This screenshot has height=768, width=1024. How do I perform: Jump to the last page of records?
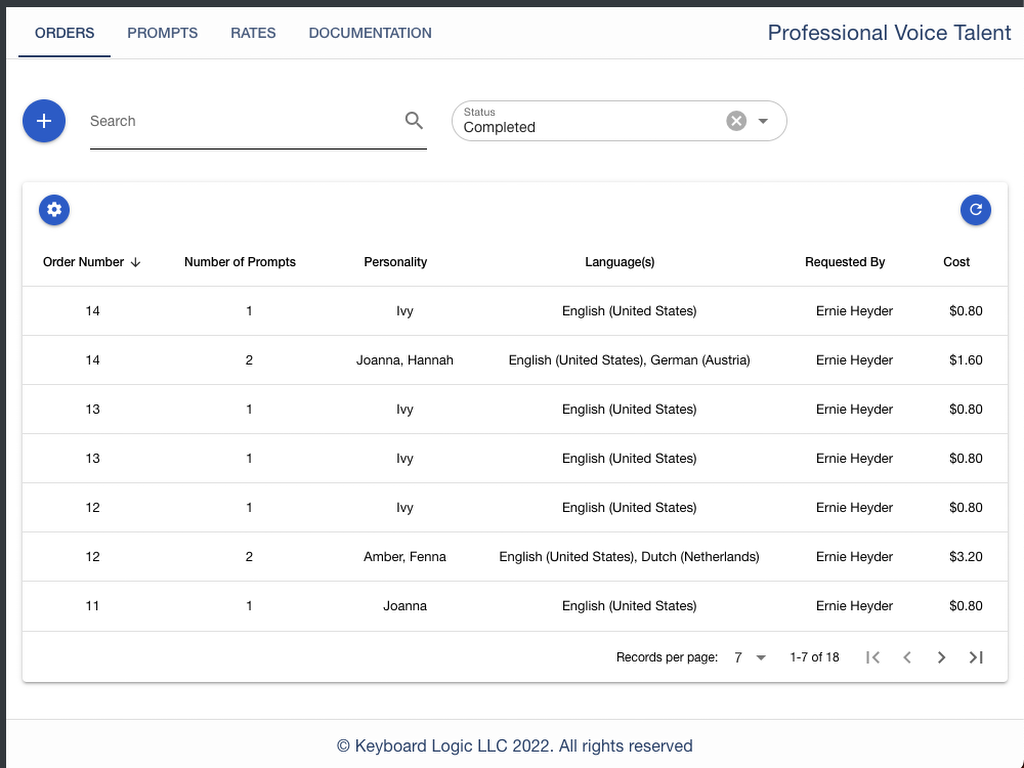(x=976, y=657)
